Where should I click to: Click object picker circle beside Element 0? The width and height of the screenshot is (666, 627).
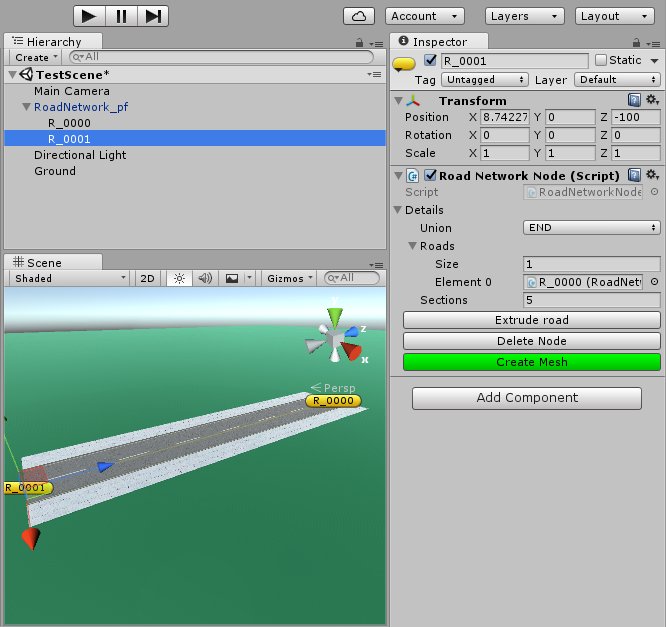[655, 282]
